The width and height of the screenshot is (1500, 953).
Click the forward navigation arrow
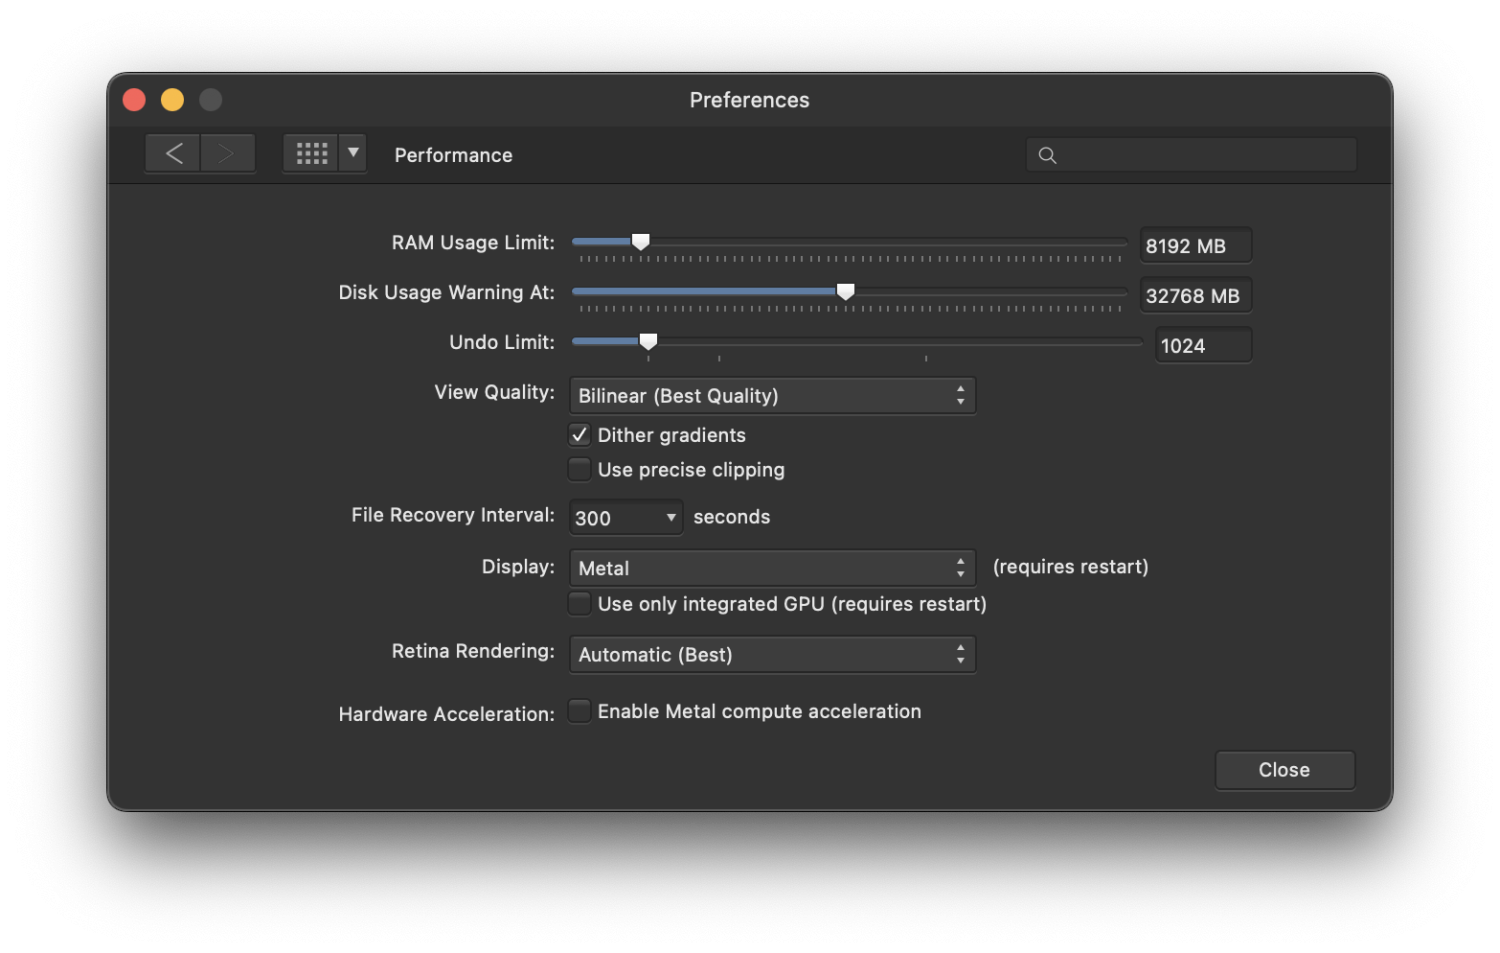[227, 154]
